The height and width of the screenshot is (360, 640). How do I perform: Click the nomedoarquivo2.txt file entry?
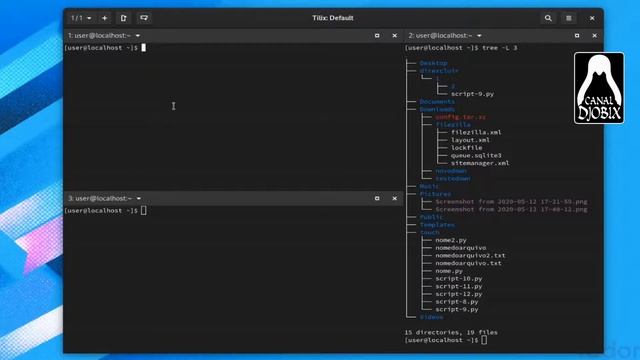point(470,256)
